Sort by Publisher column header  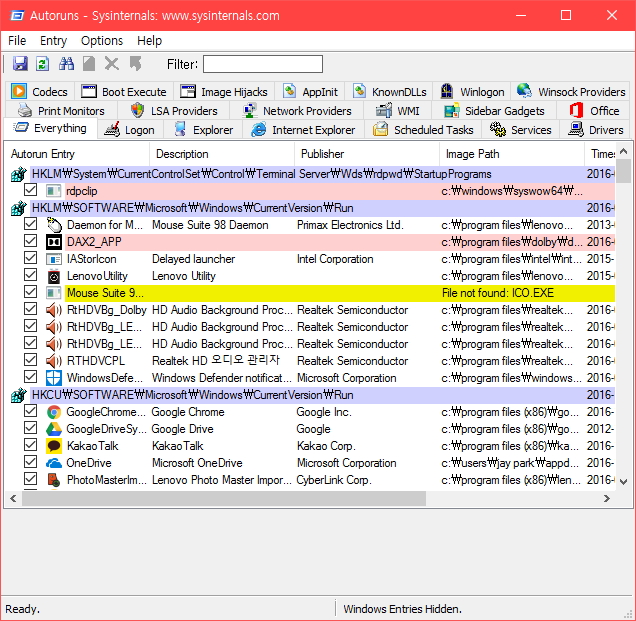point(367,154)
